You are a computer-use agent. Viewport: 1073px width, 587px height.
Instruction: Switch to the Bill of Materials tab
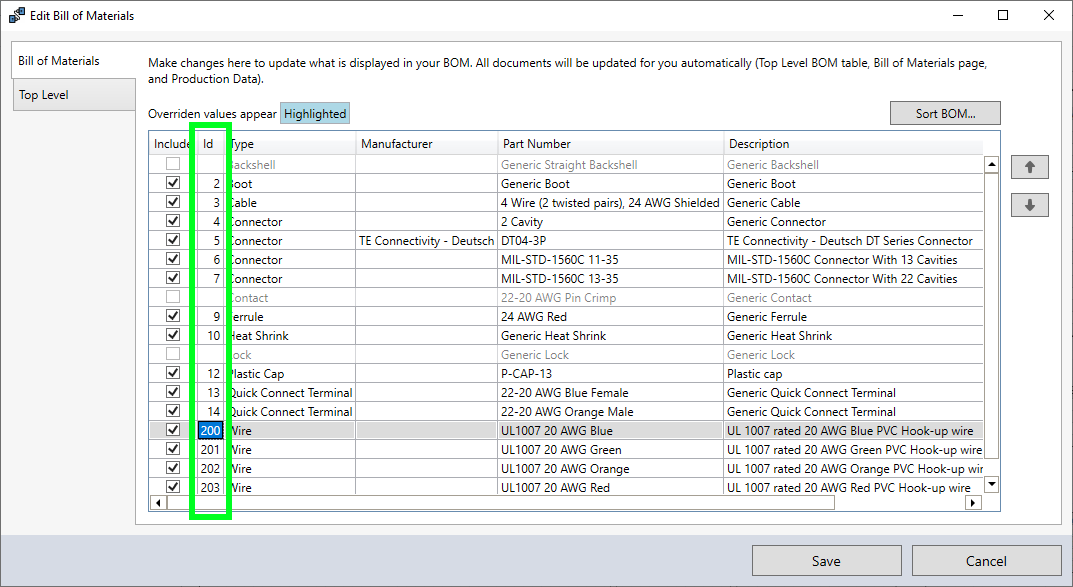pyautogui.click(x=73, y=61)
